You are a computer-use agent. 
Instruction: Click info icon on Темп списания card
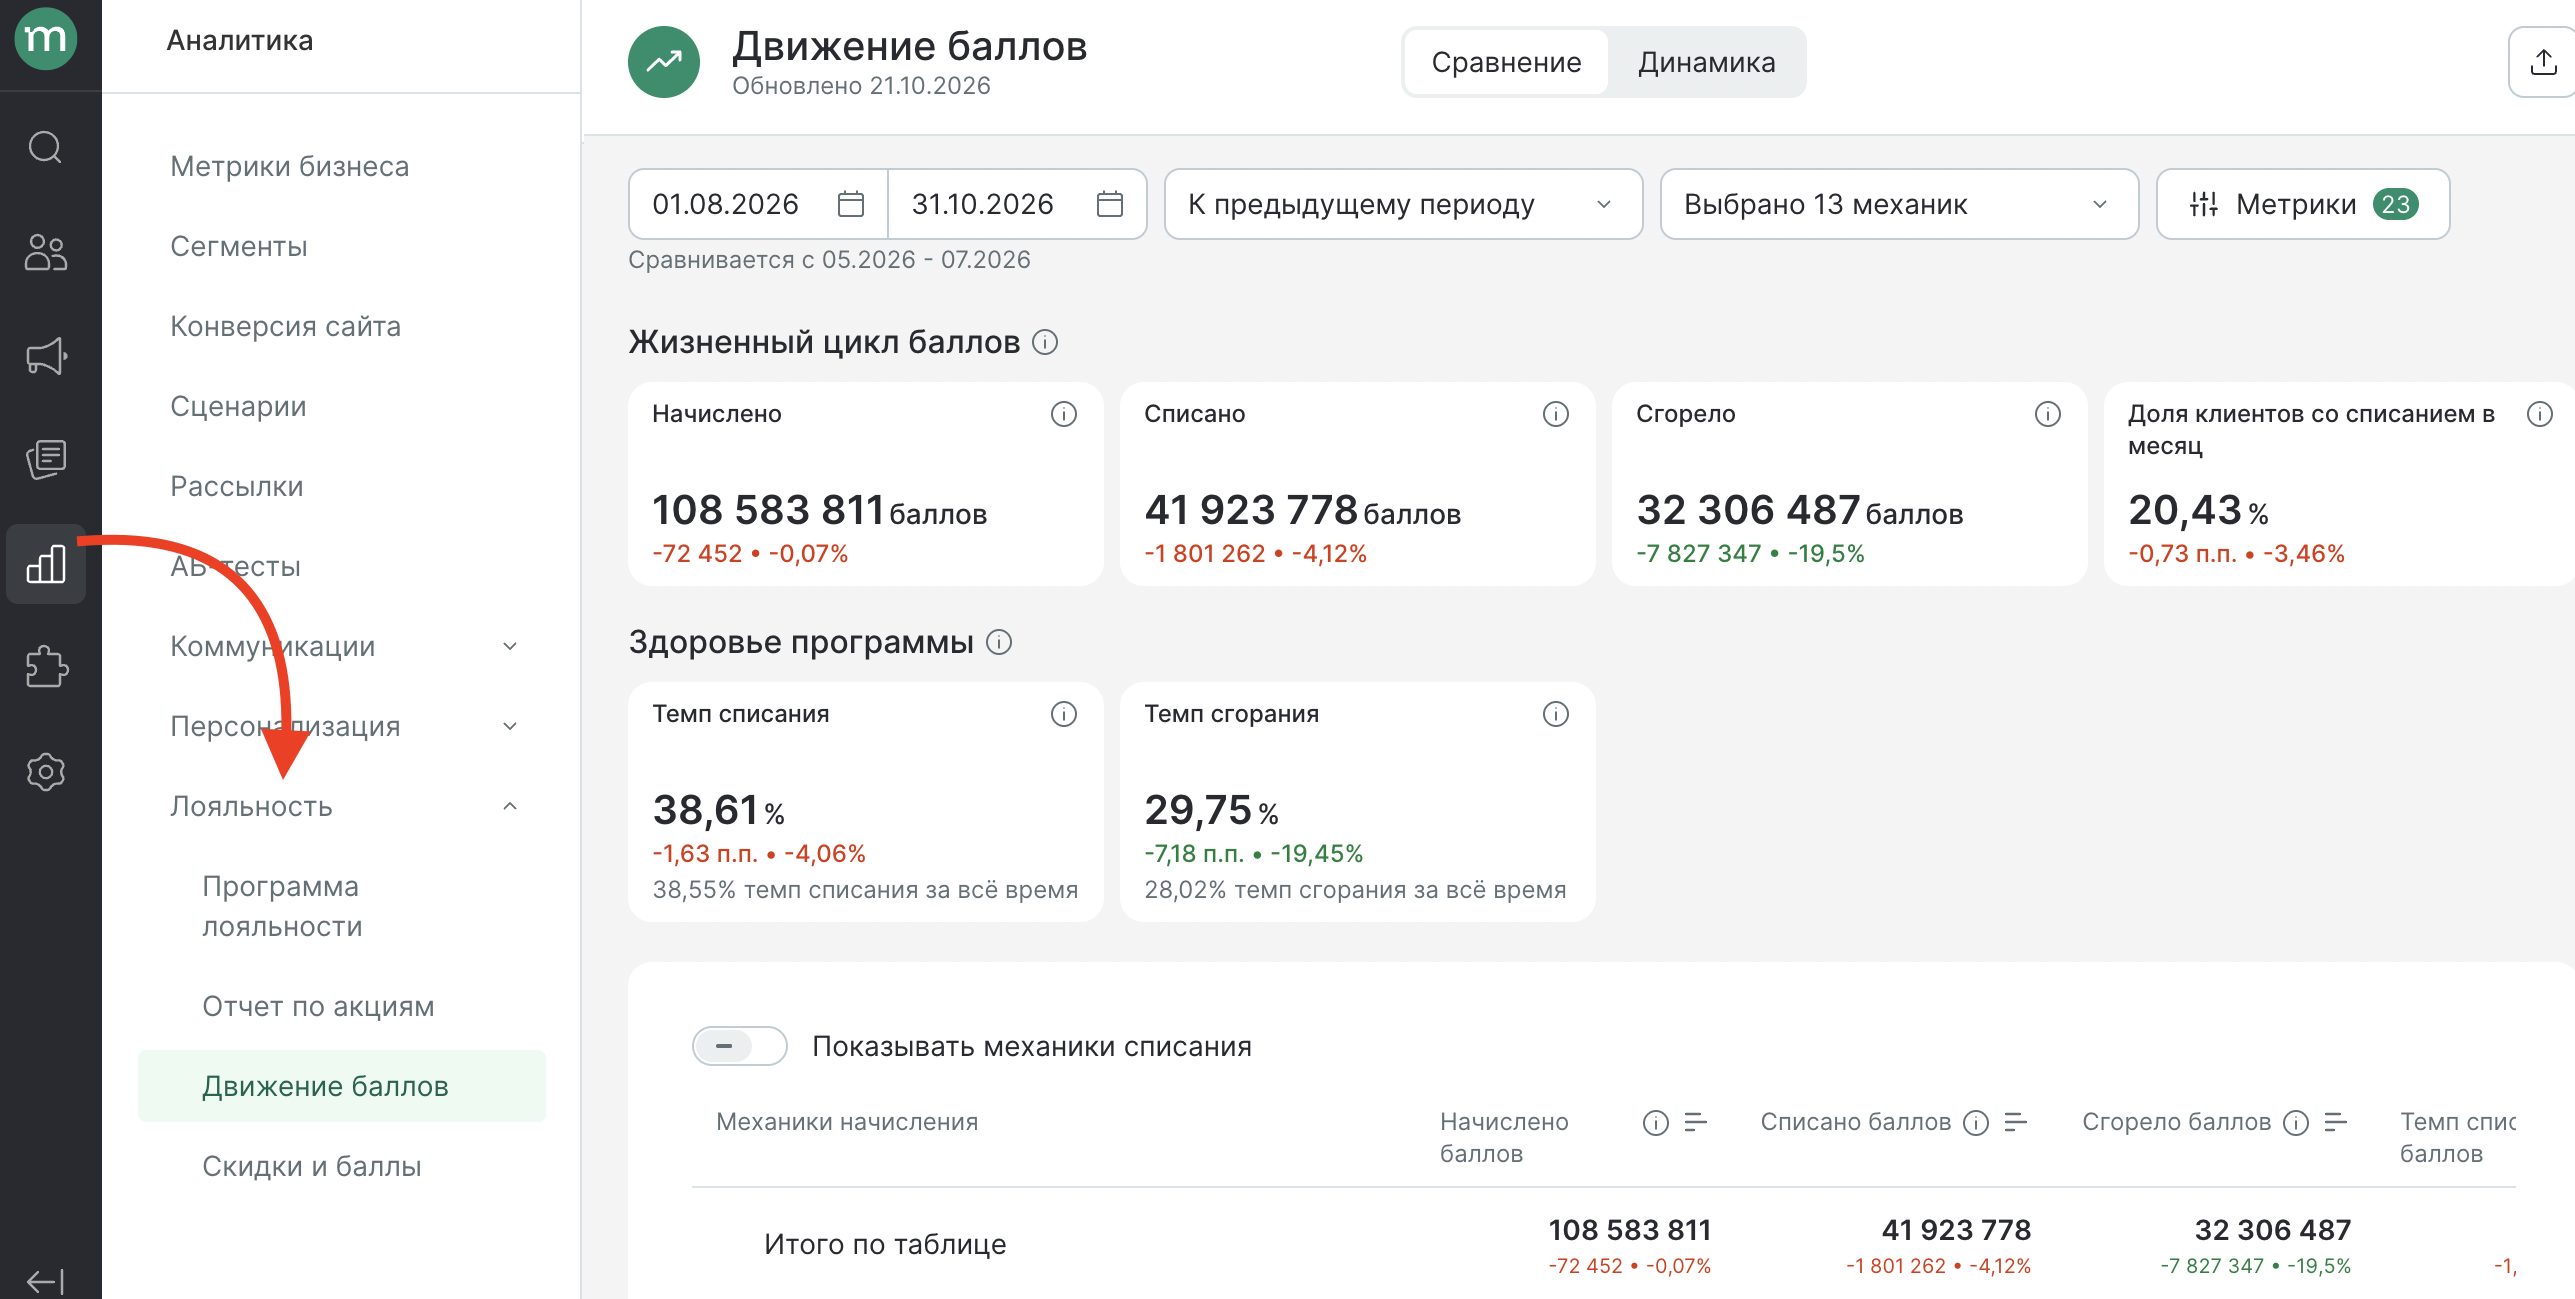pos(1064,714)
